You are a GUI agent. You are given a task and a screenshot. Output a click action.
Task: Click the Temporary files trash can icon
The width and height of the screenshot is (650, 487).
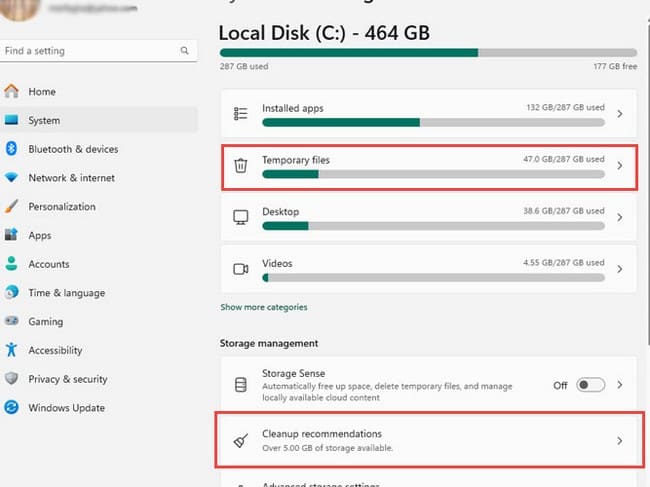[240, 166]
